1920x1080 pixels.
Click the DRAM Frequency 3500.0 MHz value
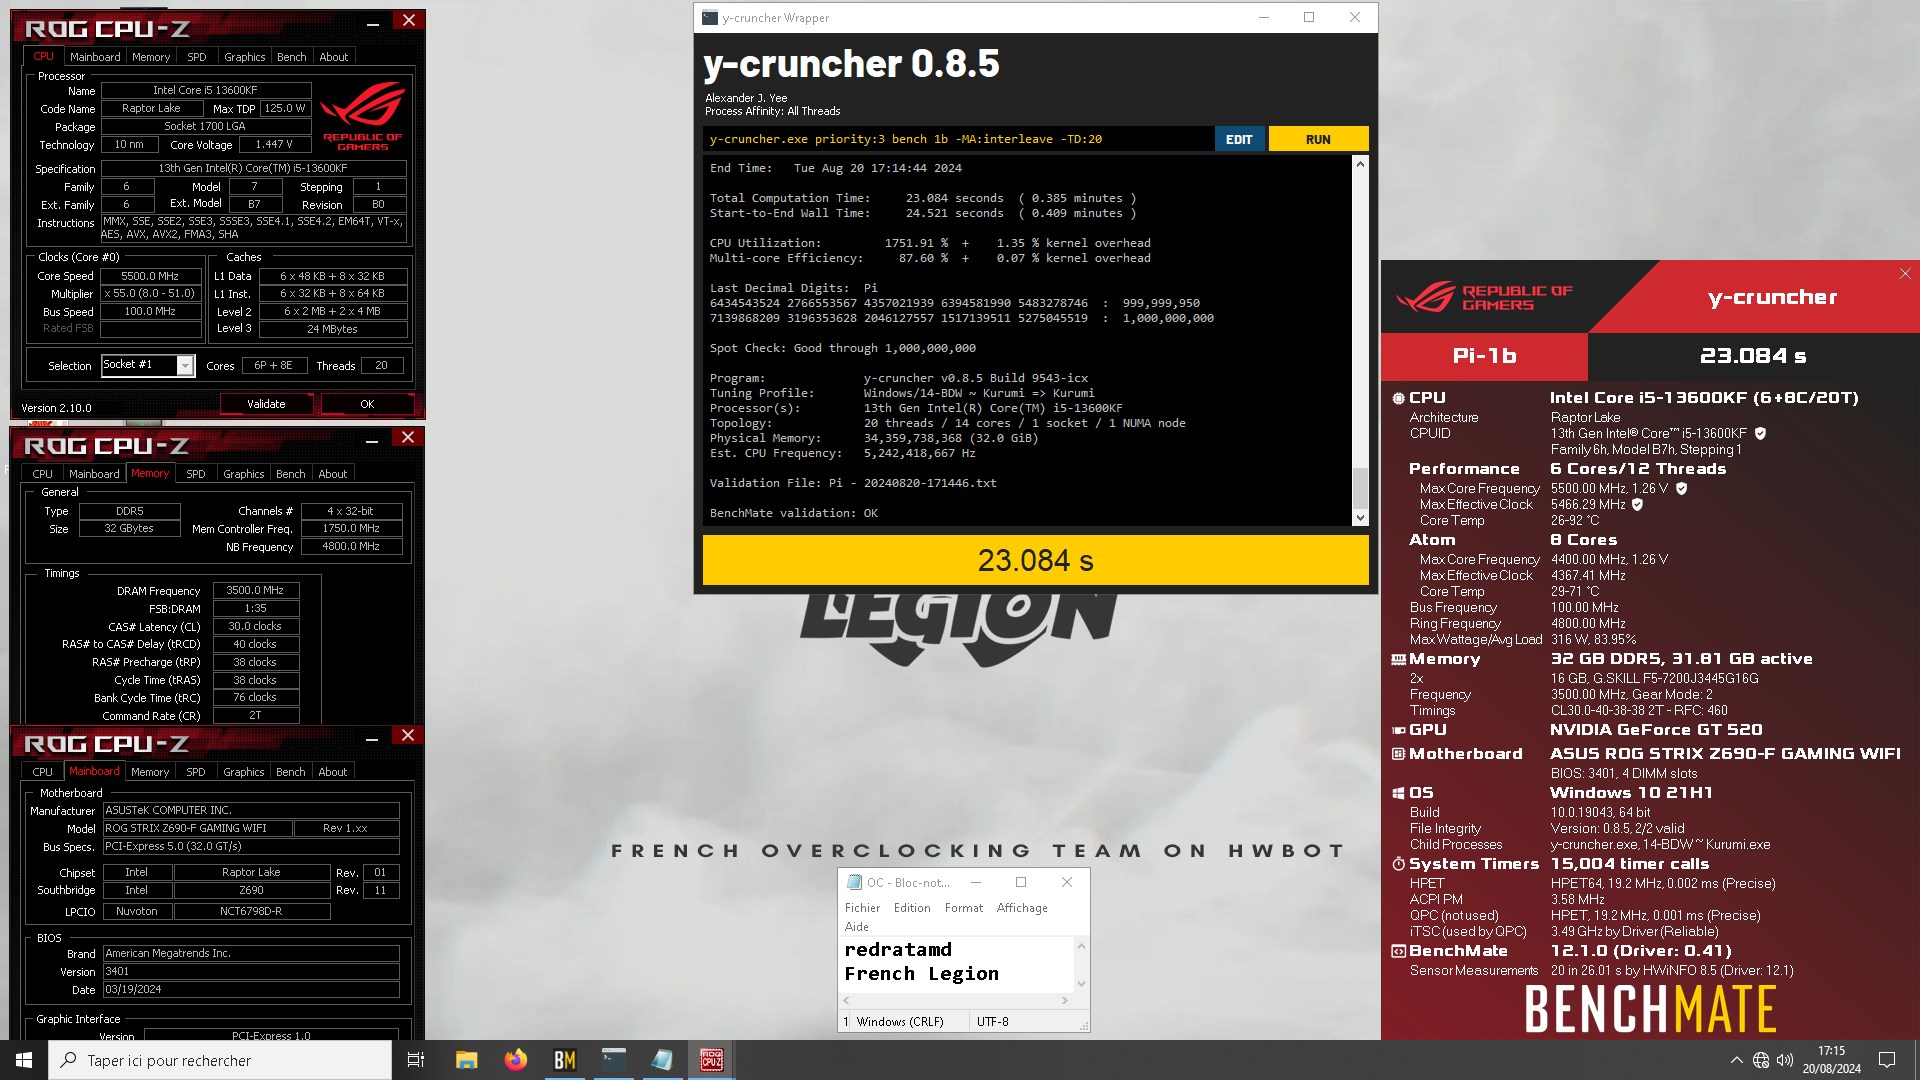pyautogui.click(x=254, y=591)
